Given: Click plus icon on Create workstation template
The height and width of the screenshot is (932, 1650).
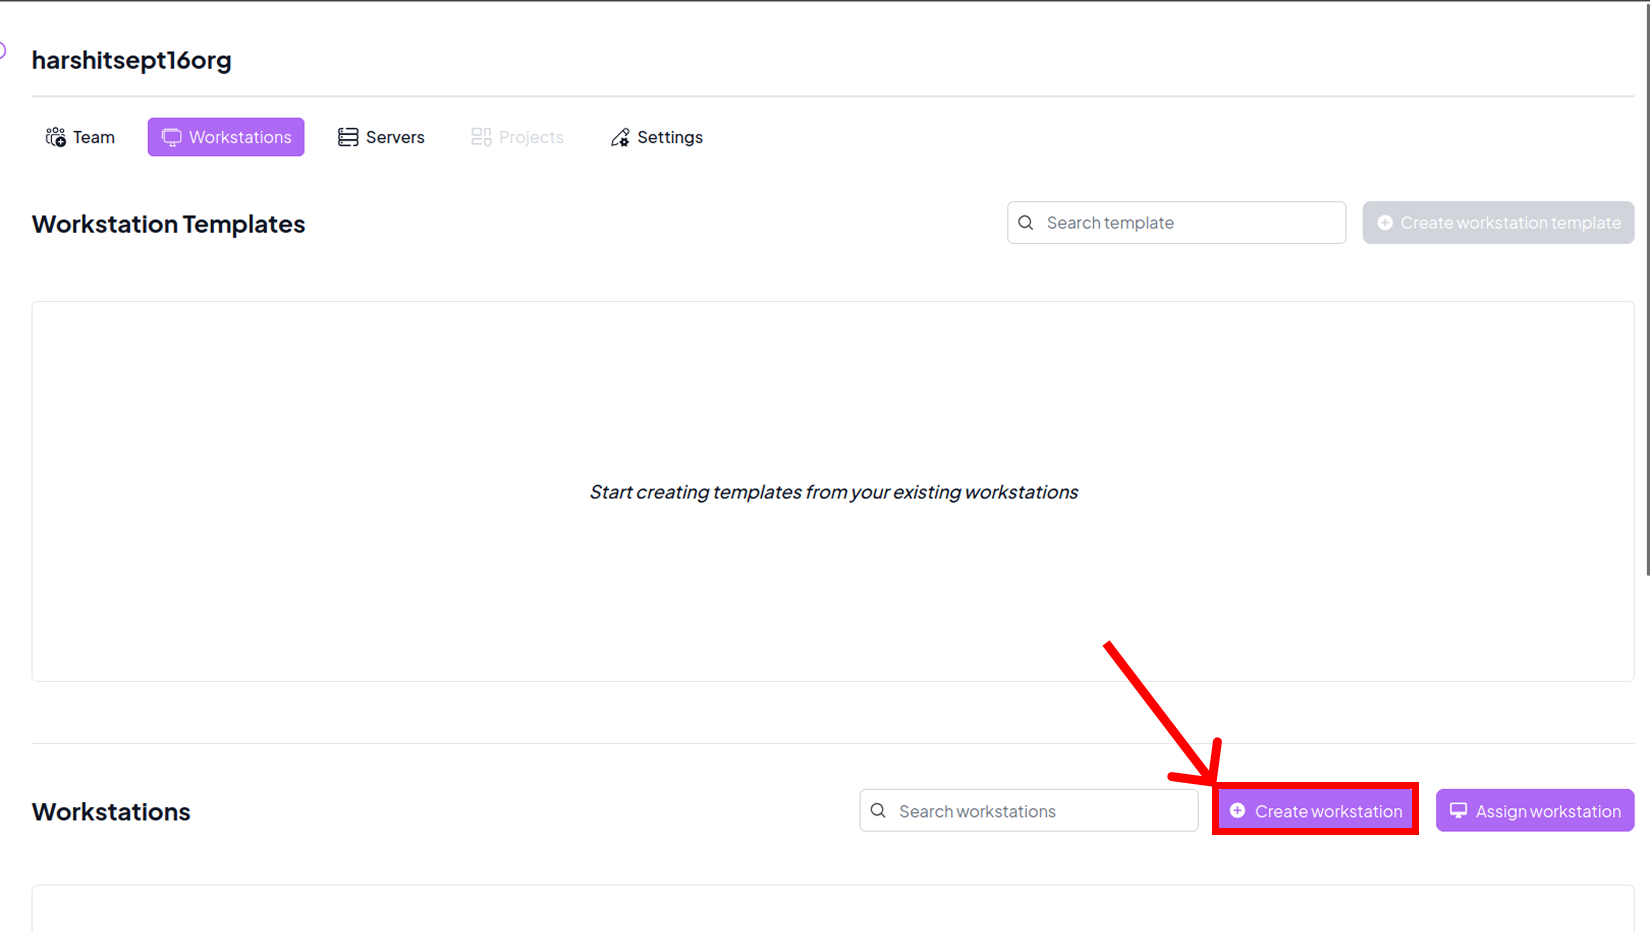Looking at the screenshot, I should click(x=1385, y=223).
